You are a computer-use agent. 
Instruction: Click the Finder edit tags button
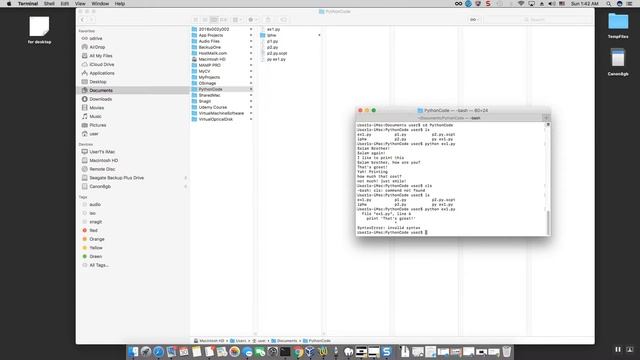(283, 20)
